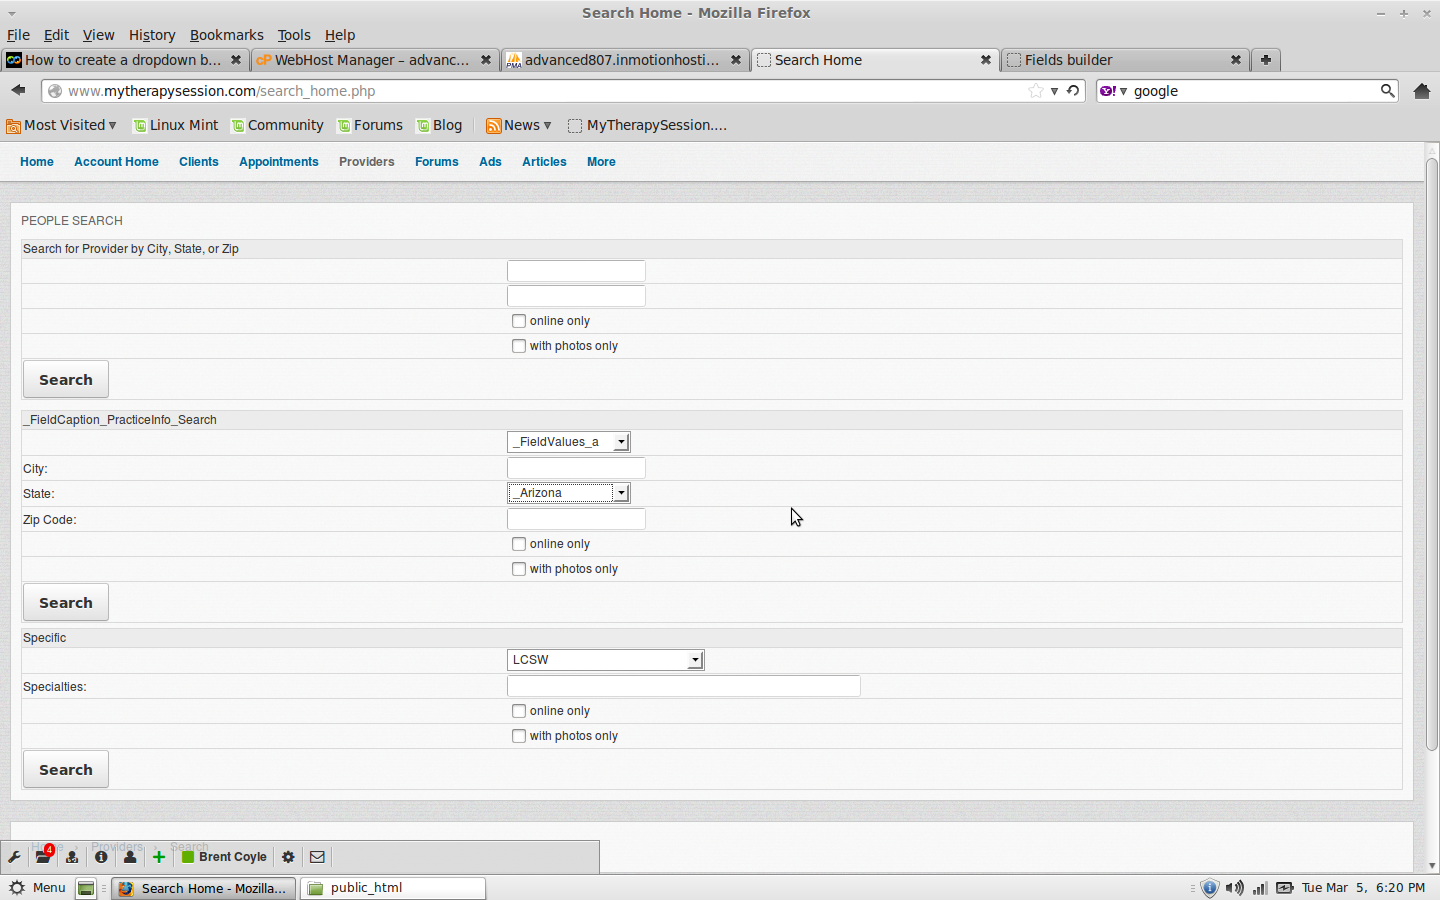Open the envelope mail icon
This screenshot has height=900, width=1440.
point(317,857)
